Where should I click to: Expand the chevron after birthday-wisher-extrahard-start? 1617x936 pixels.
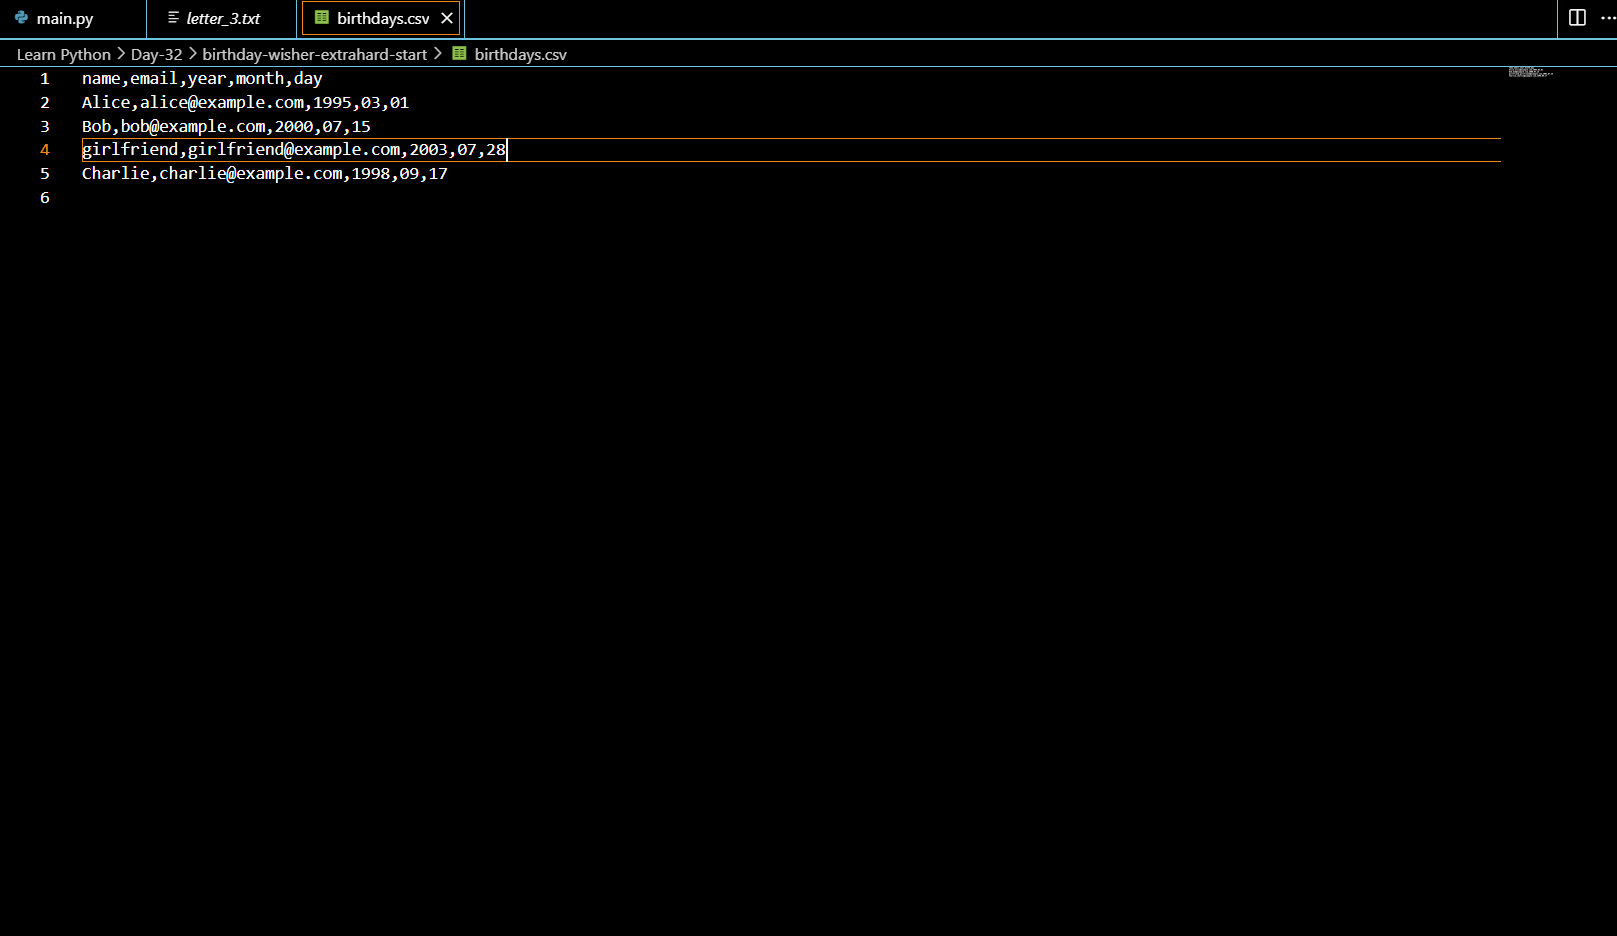tap(437, 54)
